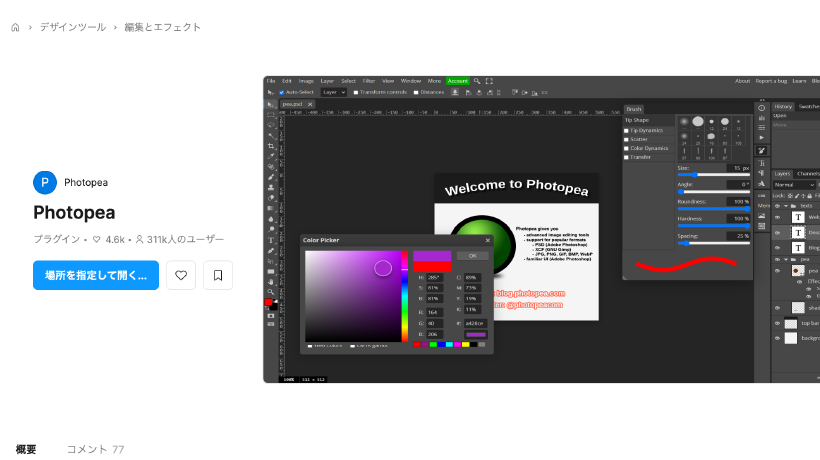Like the plugin with heart button

[x=181, y=275]
